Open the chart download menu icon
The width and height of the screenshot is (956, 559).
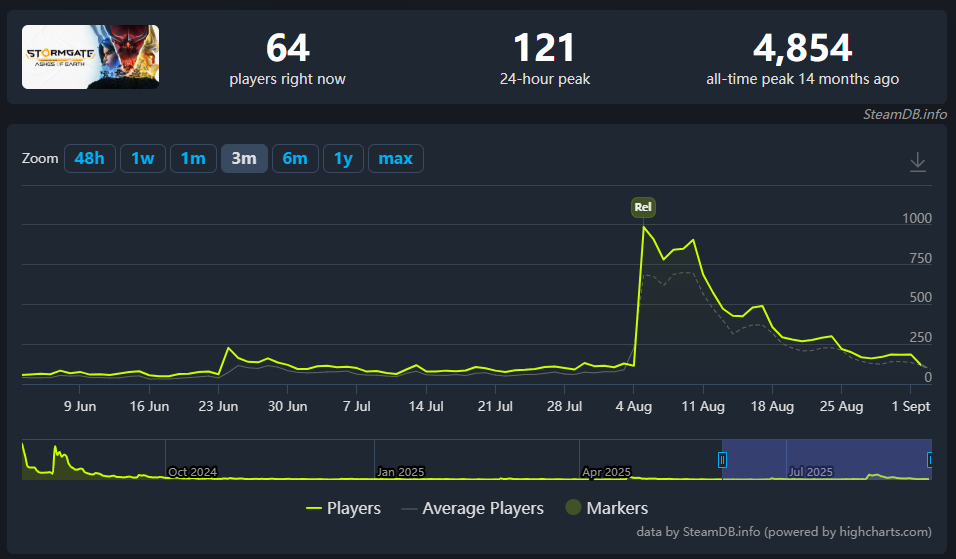[918, 162]
